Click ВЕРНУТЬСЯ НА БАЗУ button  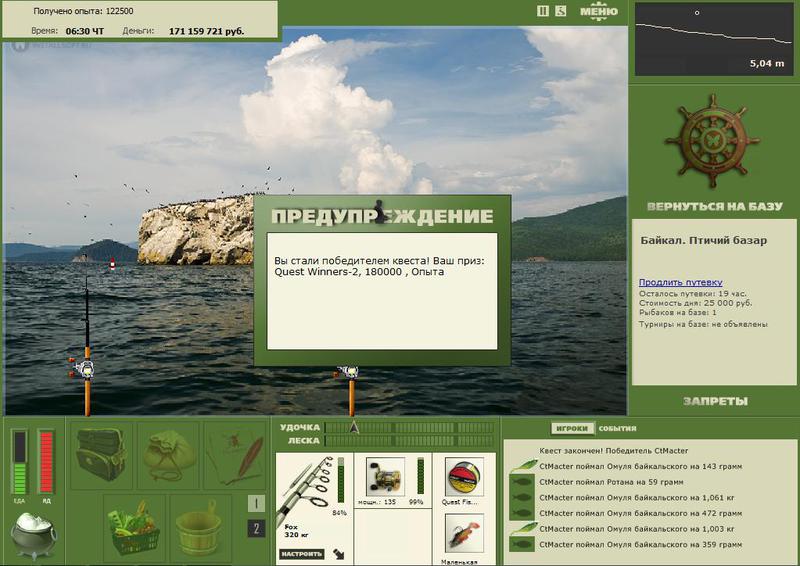[x=714, y=207]
